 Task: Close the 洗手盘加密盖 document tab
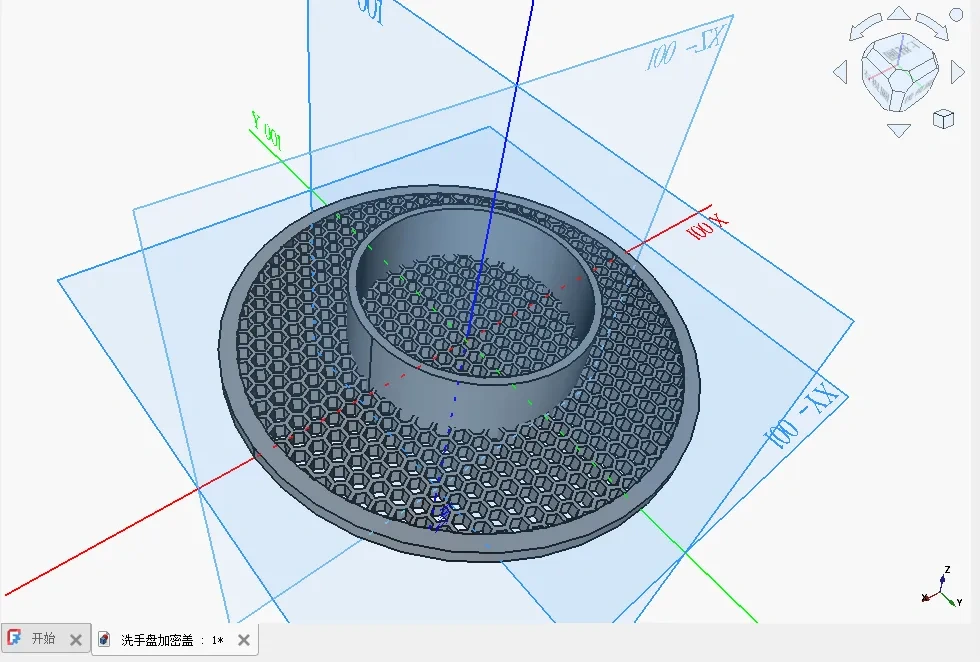coord(243,640)
